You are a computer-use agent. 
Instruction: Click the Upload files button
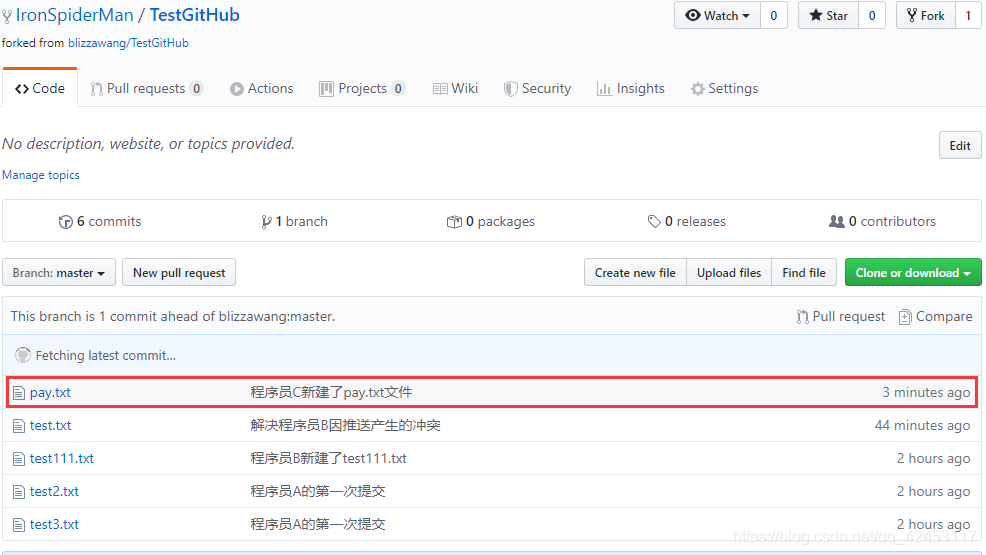pos(729,273)
